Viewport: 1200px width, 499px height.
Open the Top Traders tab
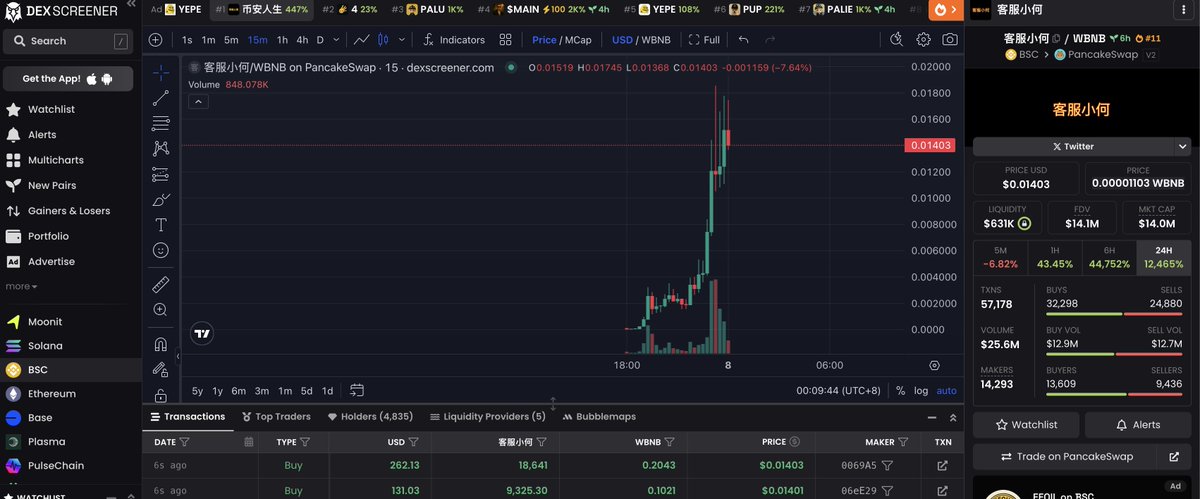coord(276,416)
